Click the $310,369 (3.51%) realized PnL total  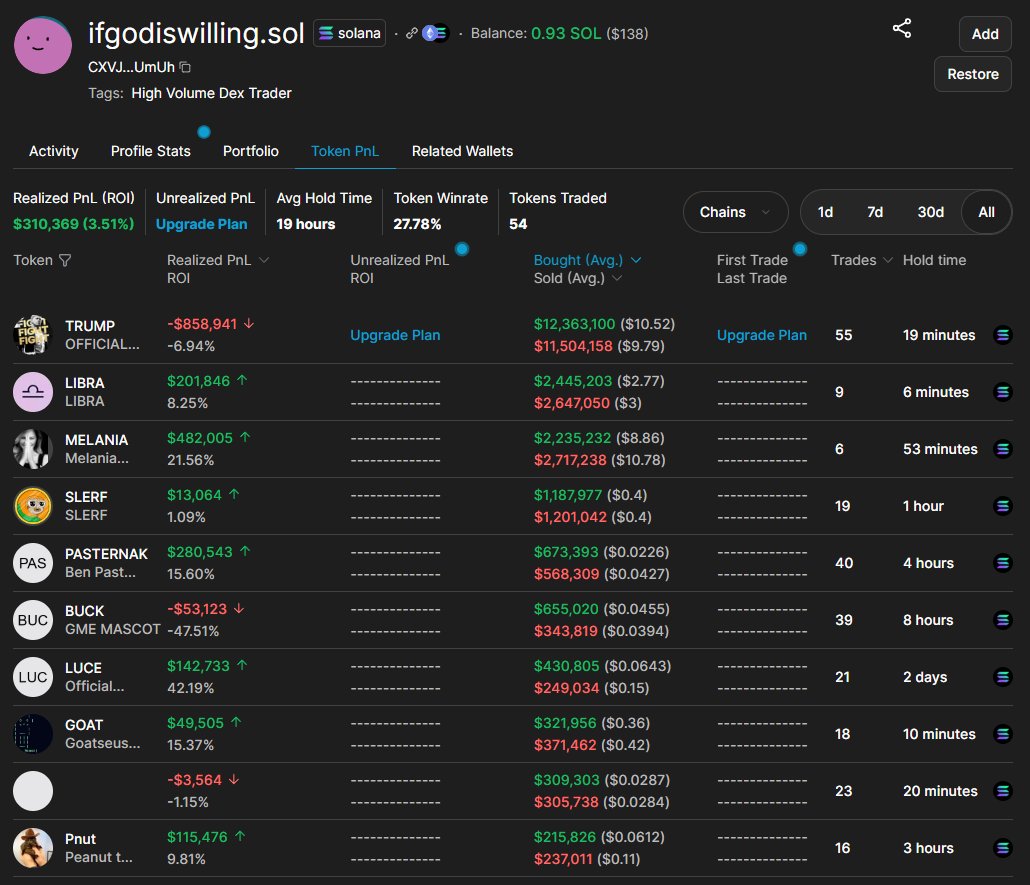pyautogui.click(x=74, y=224)
